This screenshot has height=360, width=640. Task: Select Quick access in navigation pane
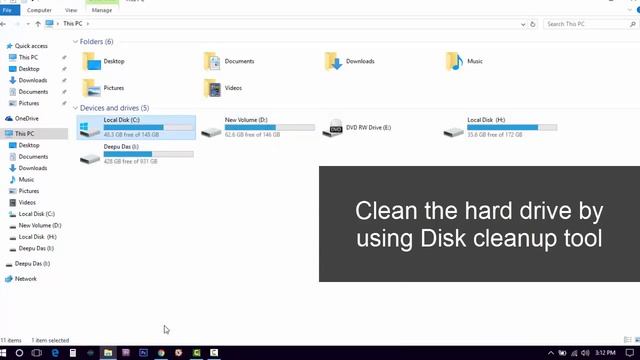coord(31,46)
